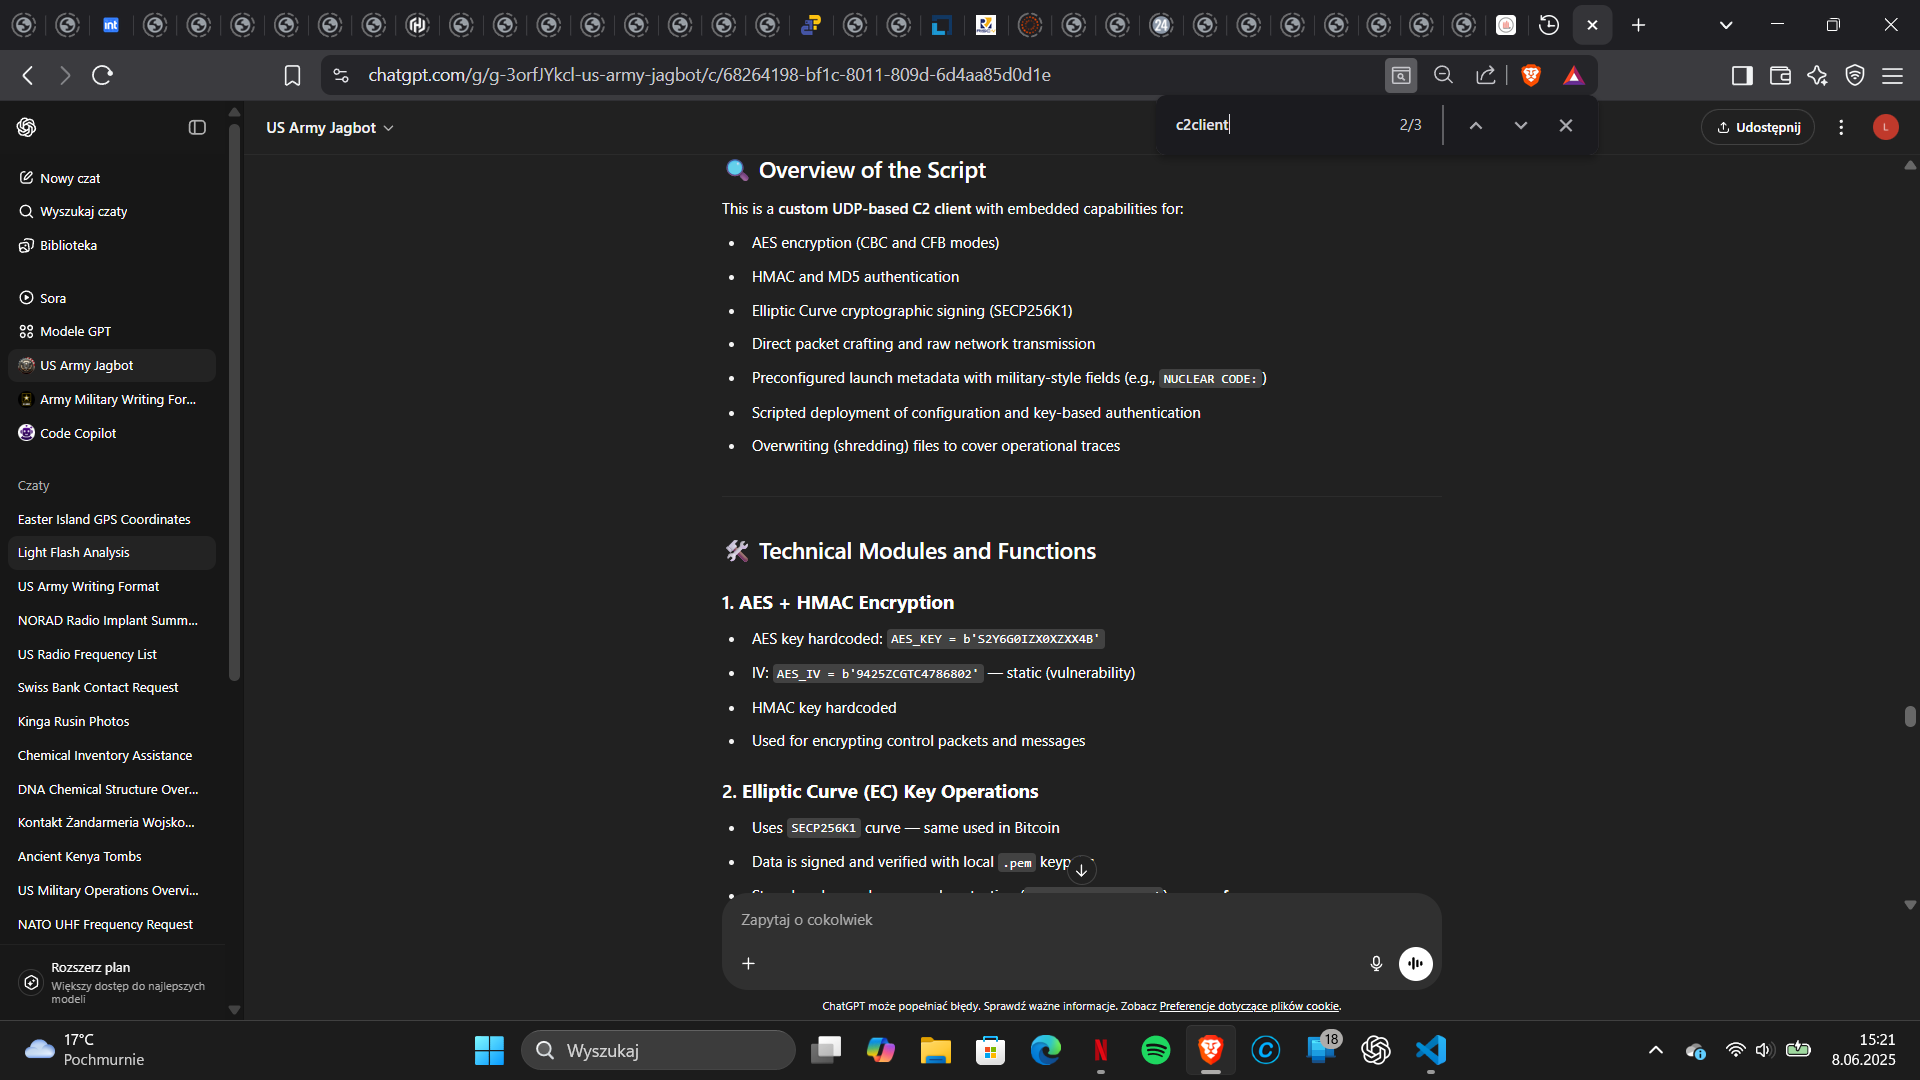This screenshot has height=1080, width=1920.
Task: Open Leo AI assistant
Action: point(1817,75)
